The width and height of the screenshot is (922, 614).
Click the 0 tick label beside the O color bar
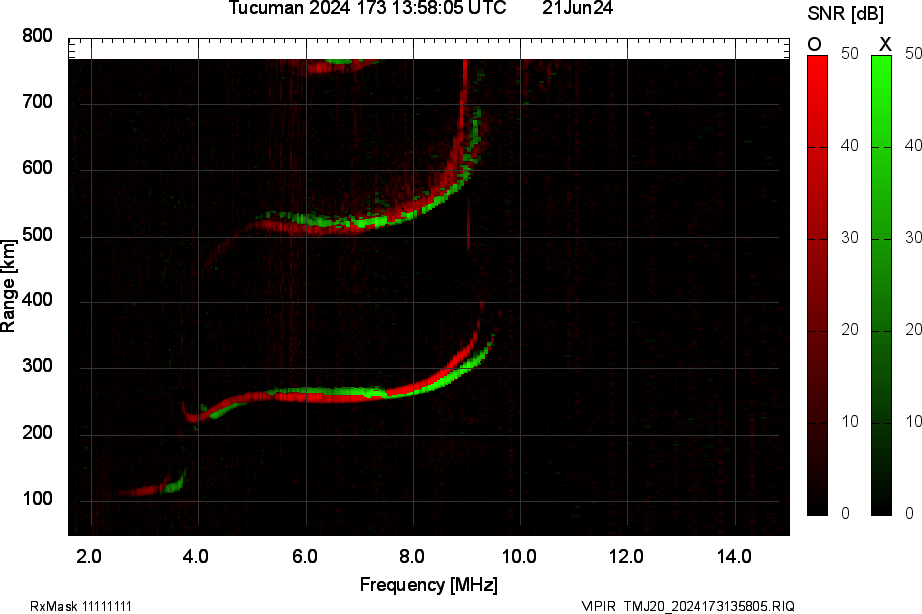tap(846, 513)
